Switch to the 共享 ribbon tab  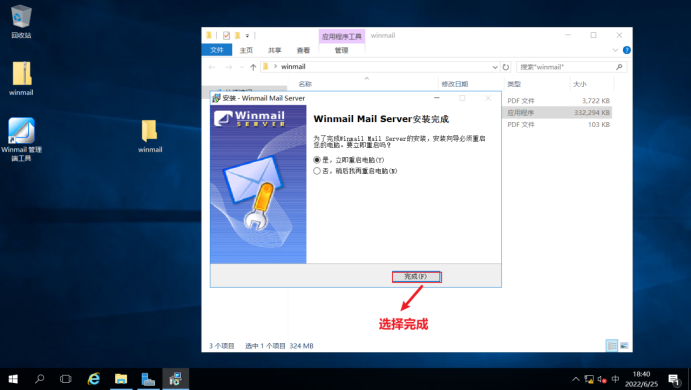point(275,50)
